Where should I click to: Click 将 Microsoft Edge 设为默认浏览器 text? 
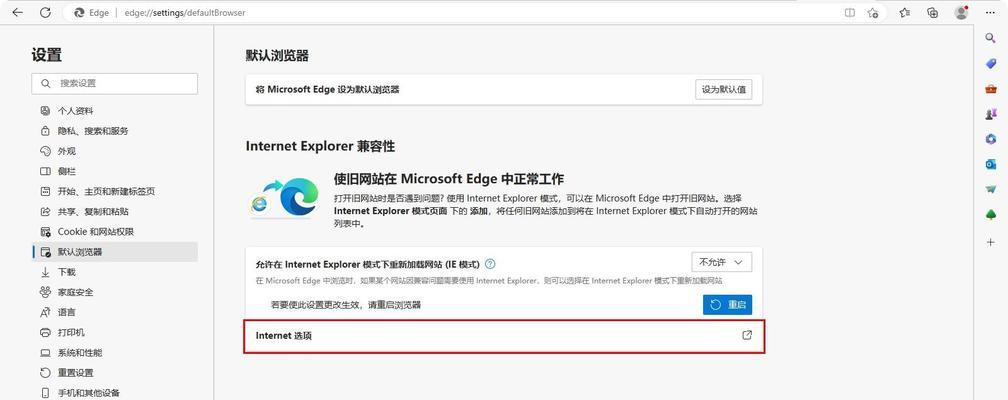click(x=327, y=89)
